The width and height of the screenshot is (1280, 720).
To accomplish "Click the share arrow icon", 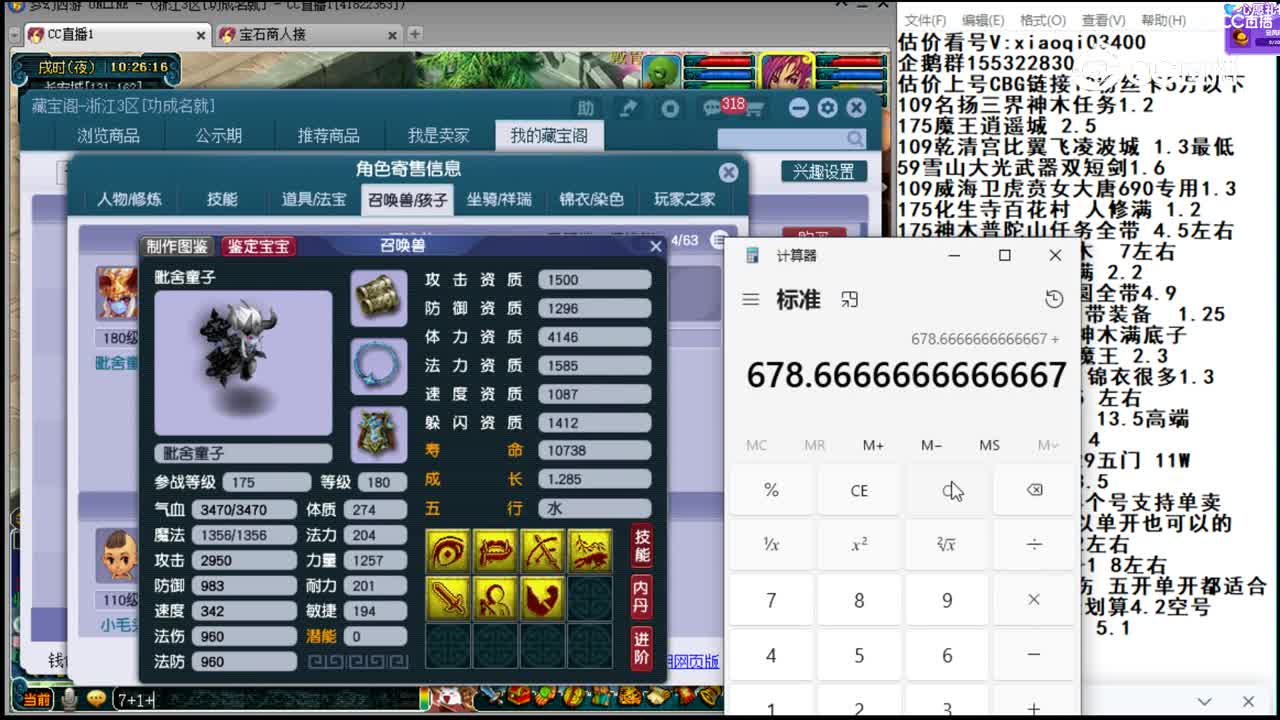I will [x=629, y=108].
